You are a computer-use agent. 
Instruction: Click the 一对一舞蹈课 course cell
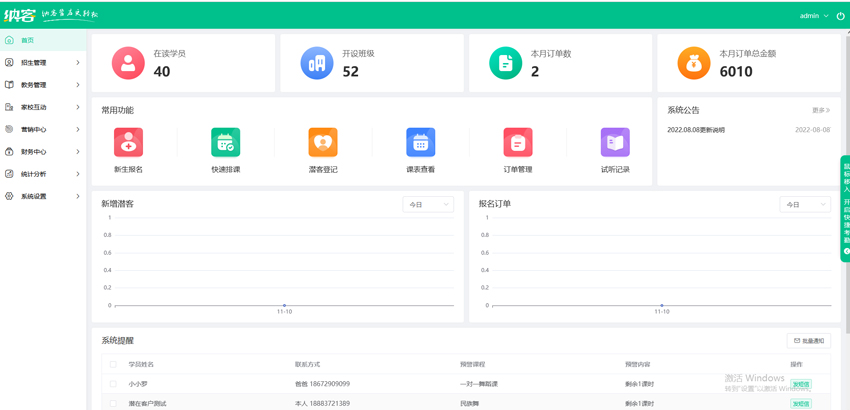pyautogui.click(x=479, y=384)
